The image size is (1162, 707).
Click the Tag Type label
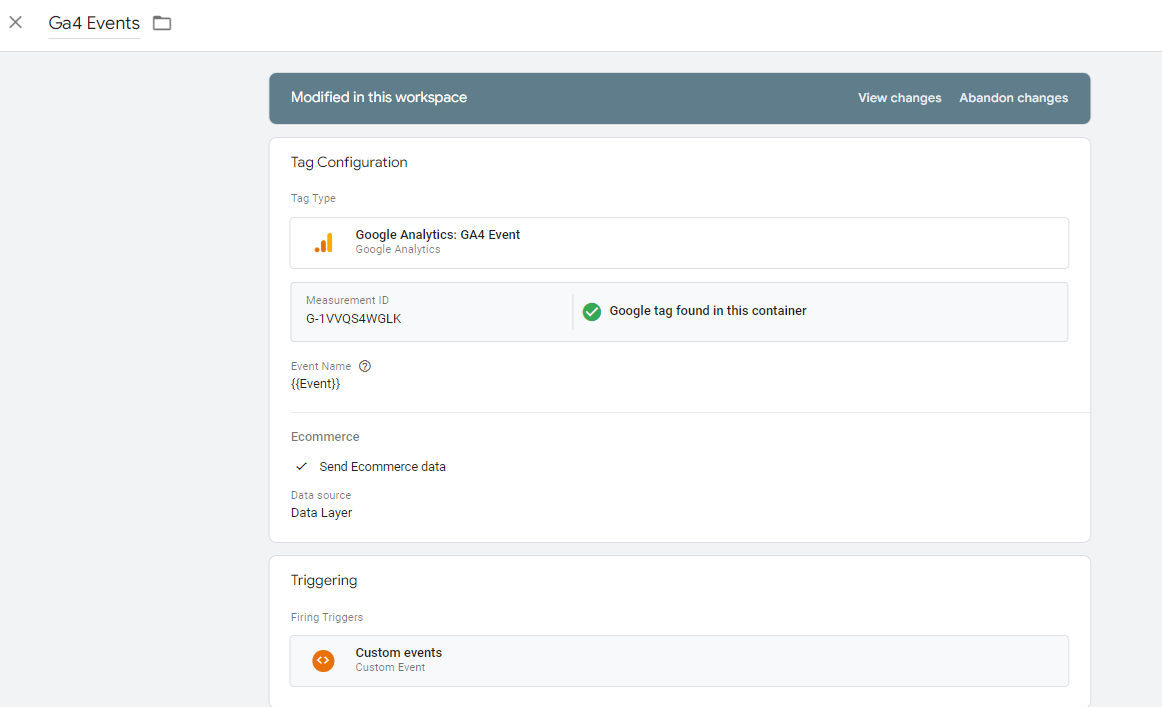click(x=313, y=198)
